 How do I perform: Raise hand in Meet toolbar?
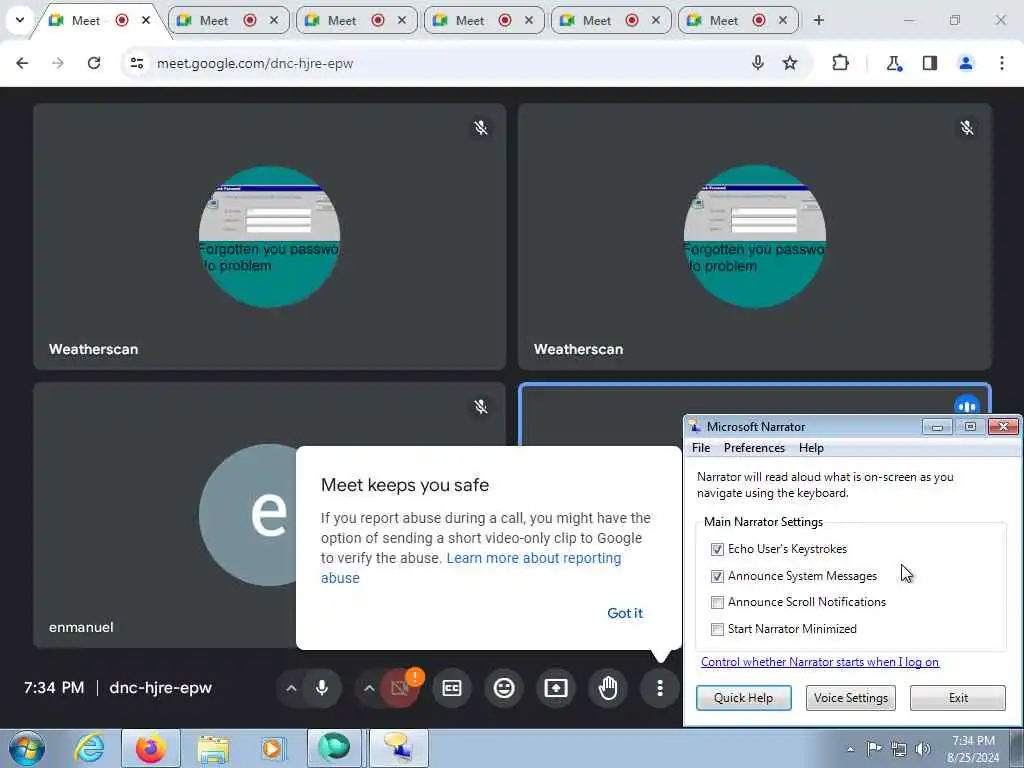(x=608, y=688)
